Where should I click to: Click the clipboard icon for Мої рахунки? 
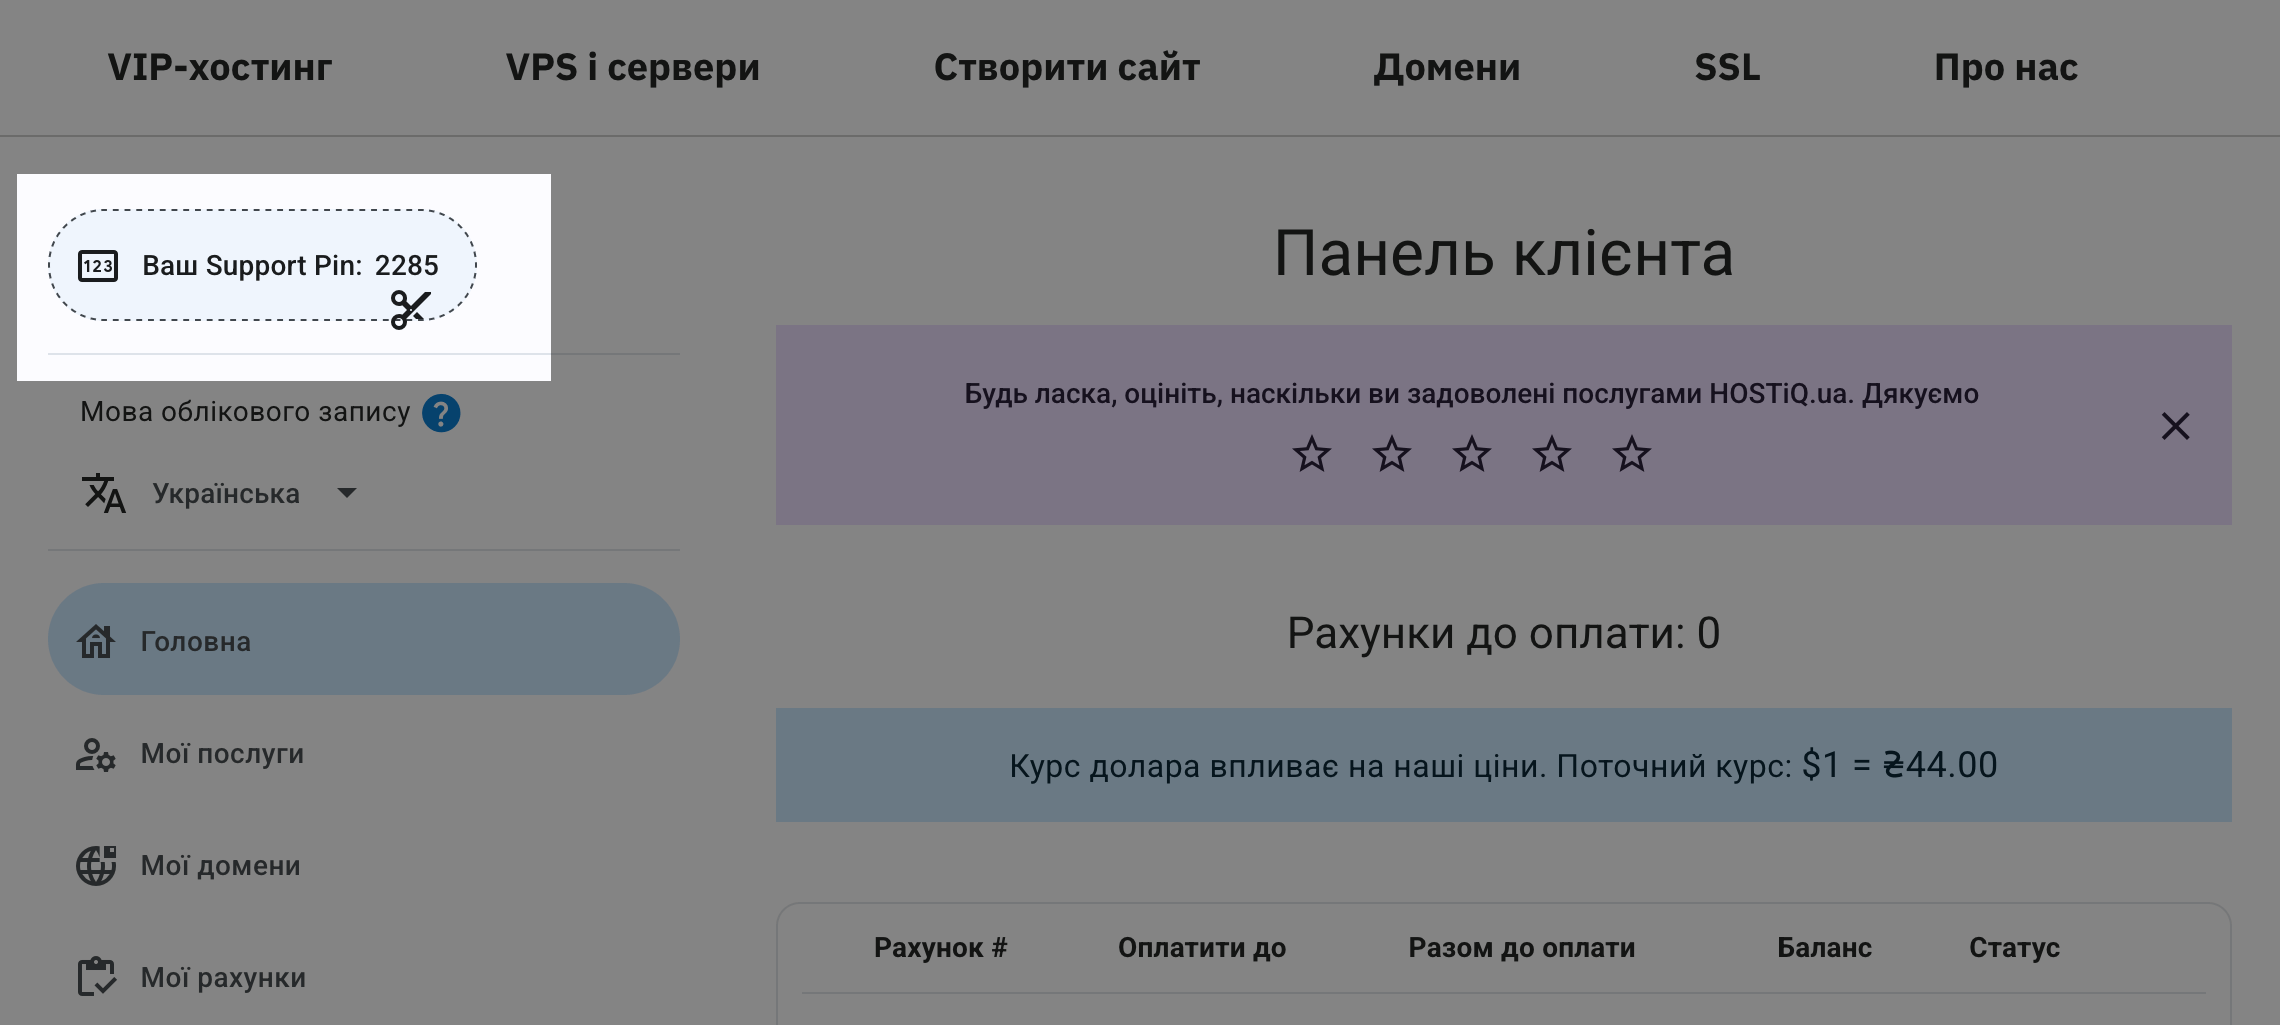(96, 977)
